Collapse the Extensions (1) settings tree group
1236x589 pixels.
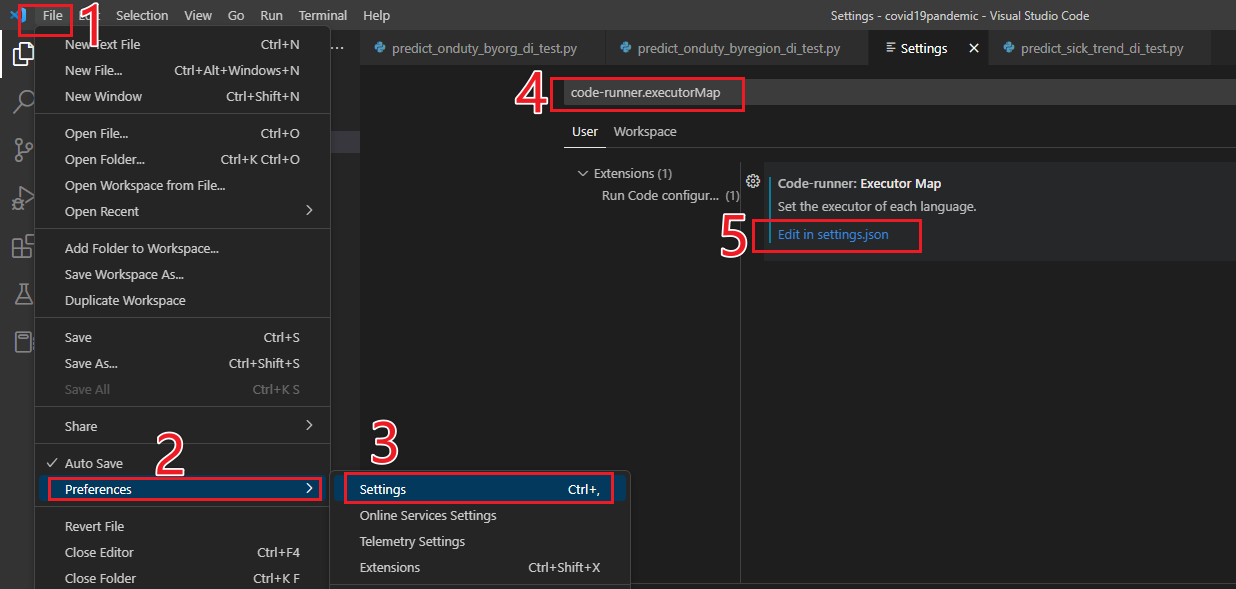[583, 174]
